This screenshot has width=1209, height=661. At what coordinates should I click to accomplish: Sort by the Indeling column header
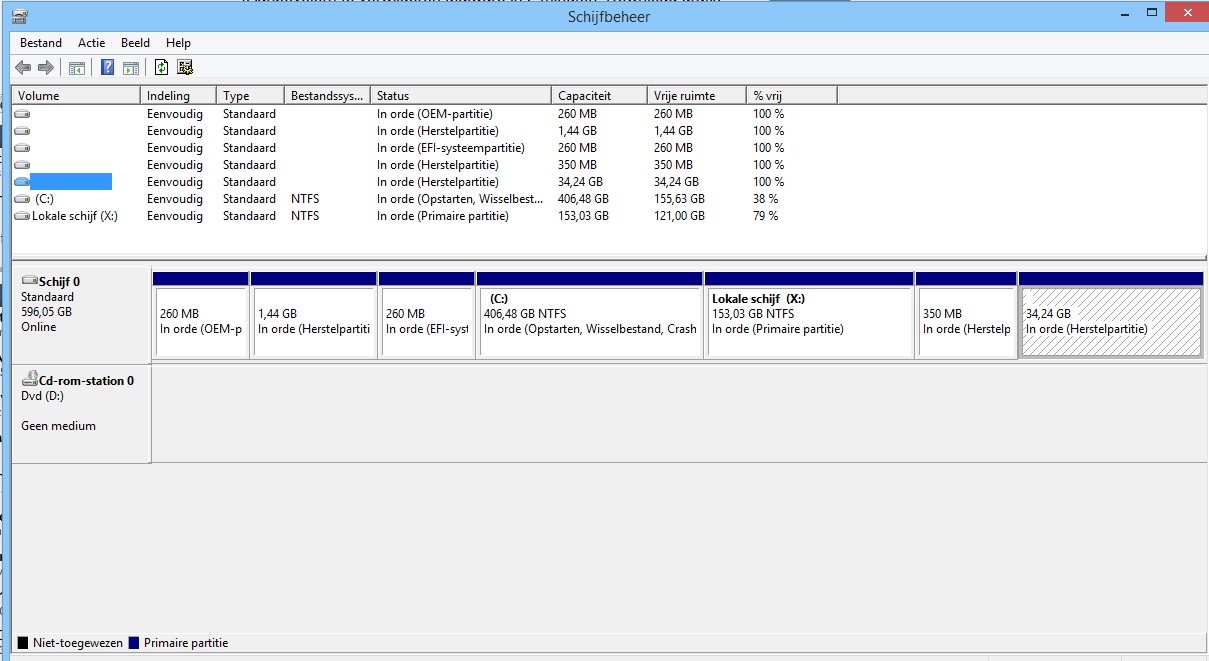coord(179,96)
